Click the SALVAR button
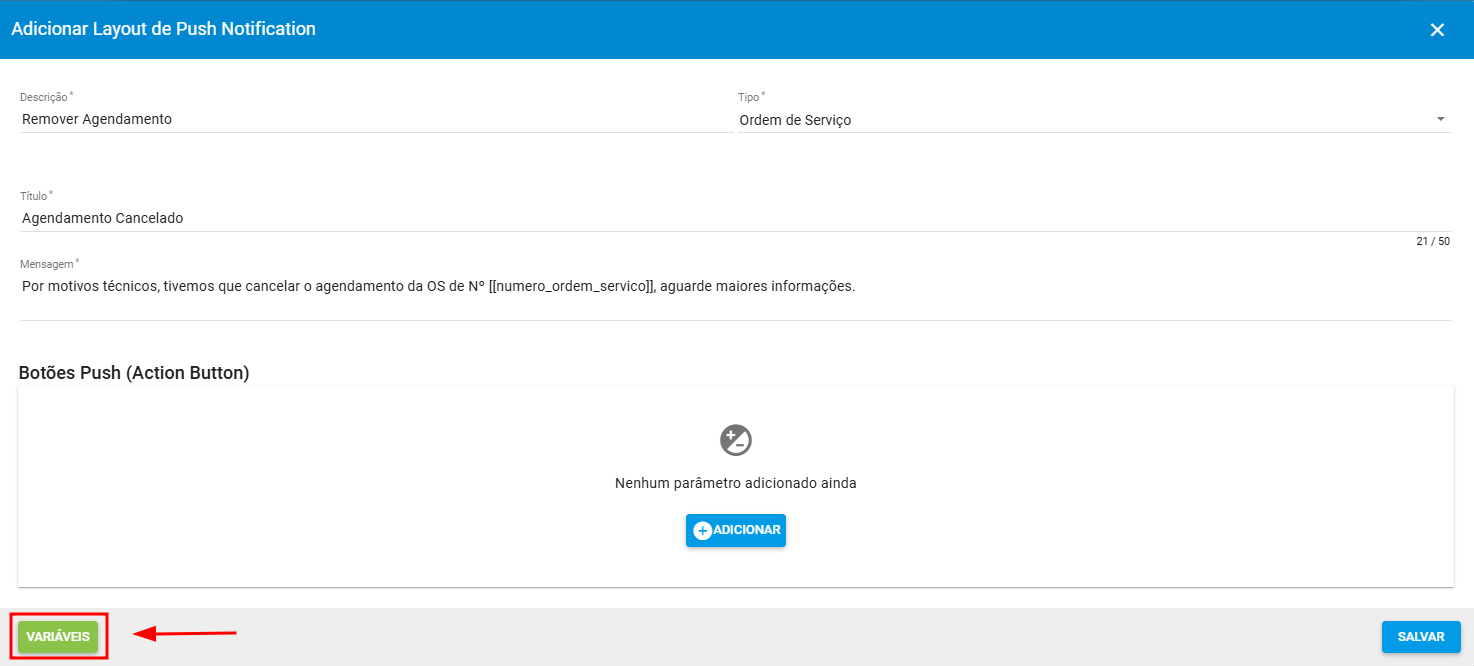The height and width of the screenshot is (666, 1474). point(1421,637)
